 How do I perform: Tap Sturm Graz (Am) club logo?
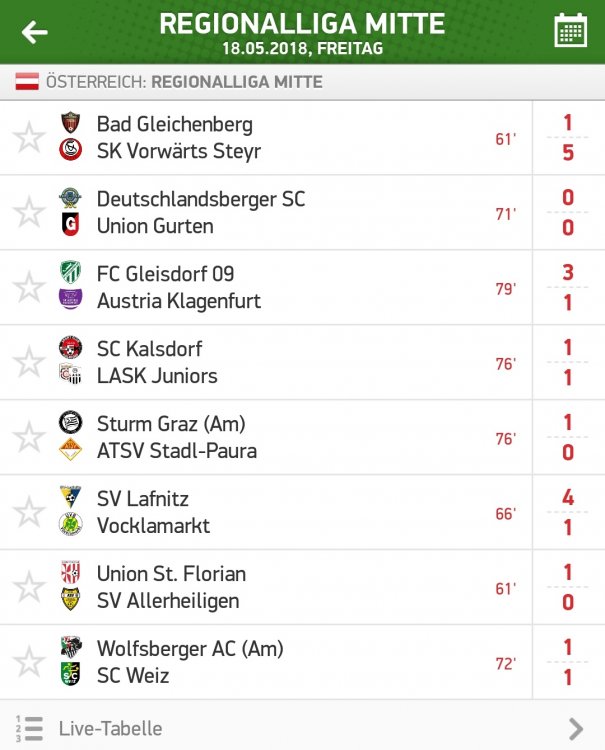(x=71, y=423)
